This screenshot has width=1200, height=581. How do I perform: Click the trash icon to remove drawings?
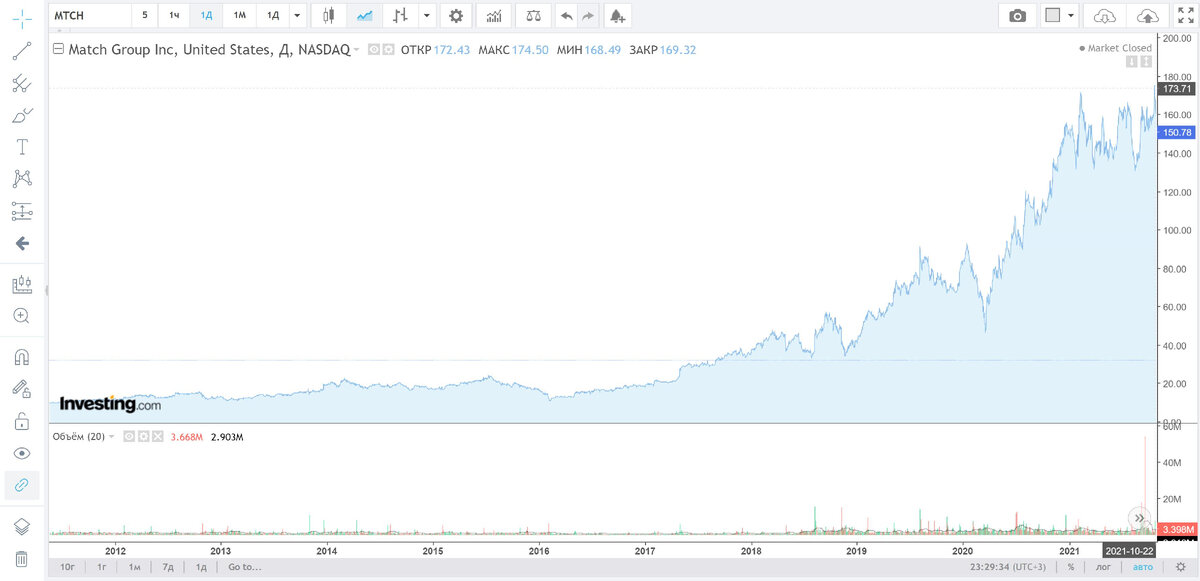pyautogui.click(x=22, y=558)
